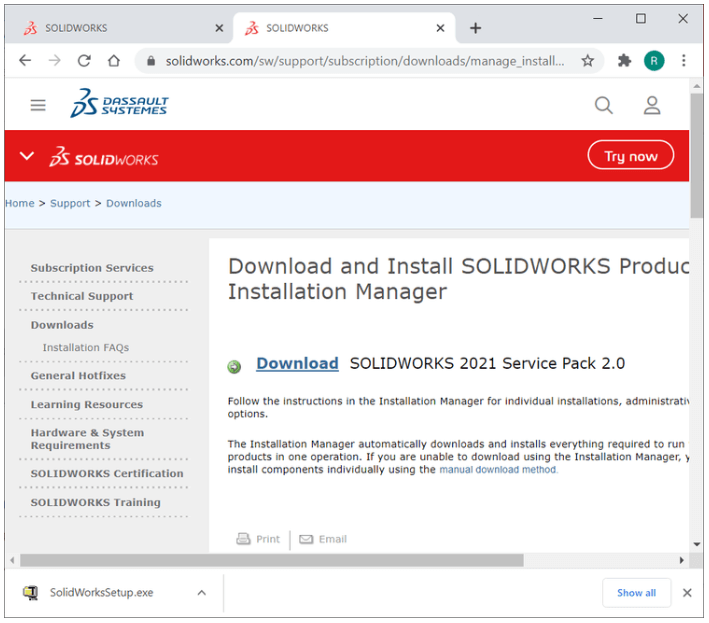
Task: Click the Downloads breadcrumb link
Action: click(134, 203)
